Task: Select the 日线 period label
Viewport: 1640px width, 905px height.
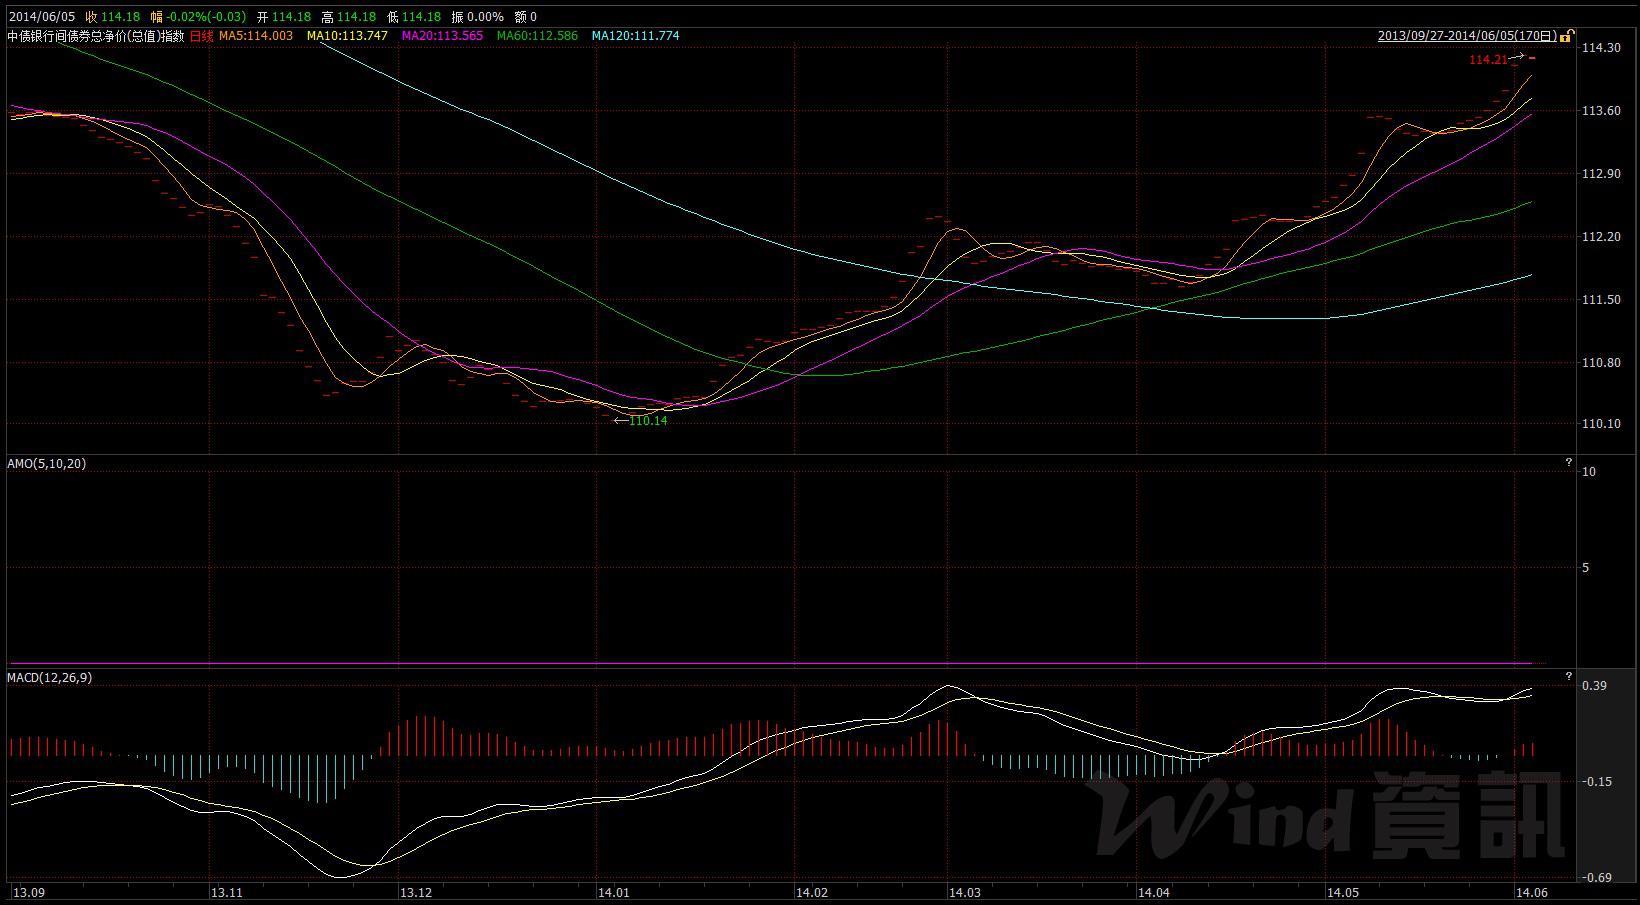Action: [202, 35]
